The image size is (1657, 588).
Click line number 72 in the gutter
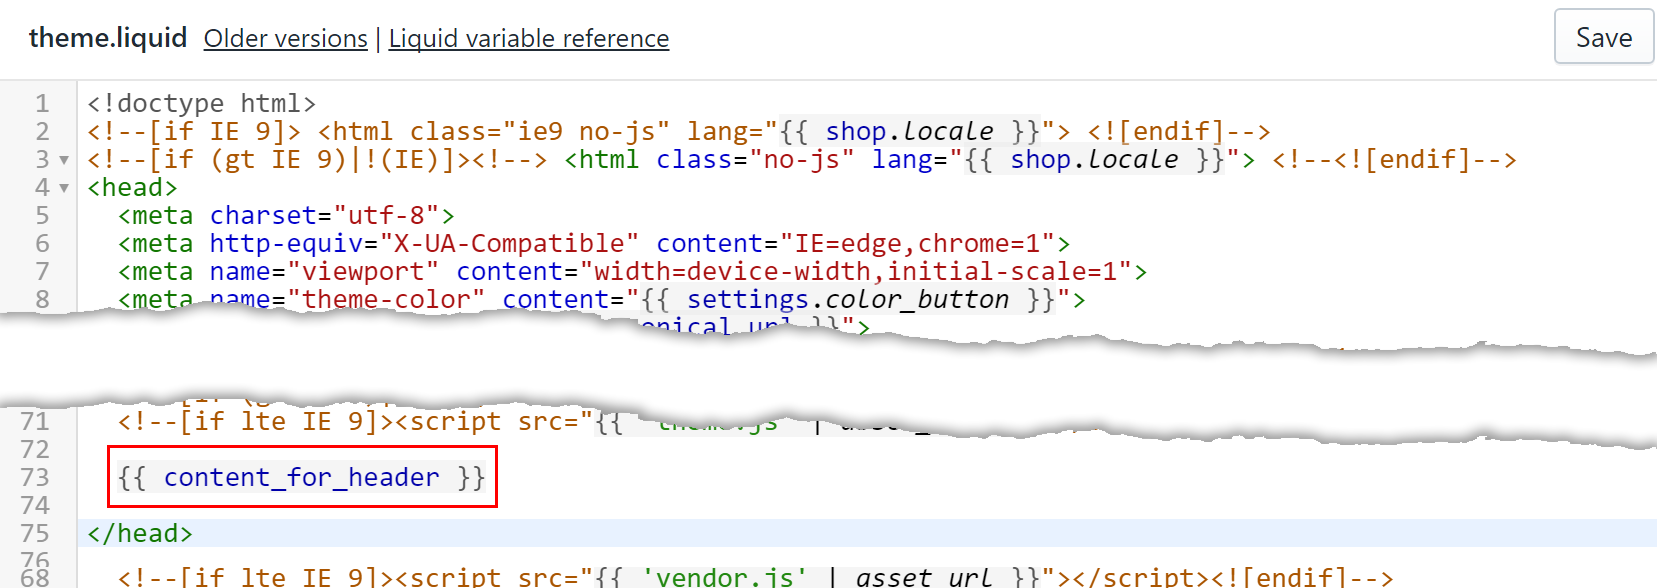coord(35,450)
